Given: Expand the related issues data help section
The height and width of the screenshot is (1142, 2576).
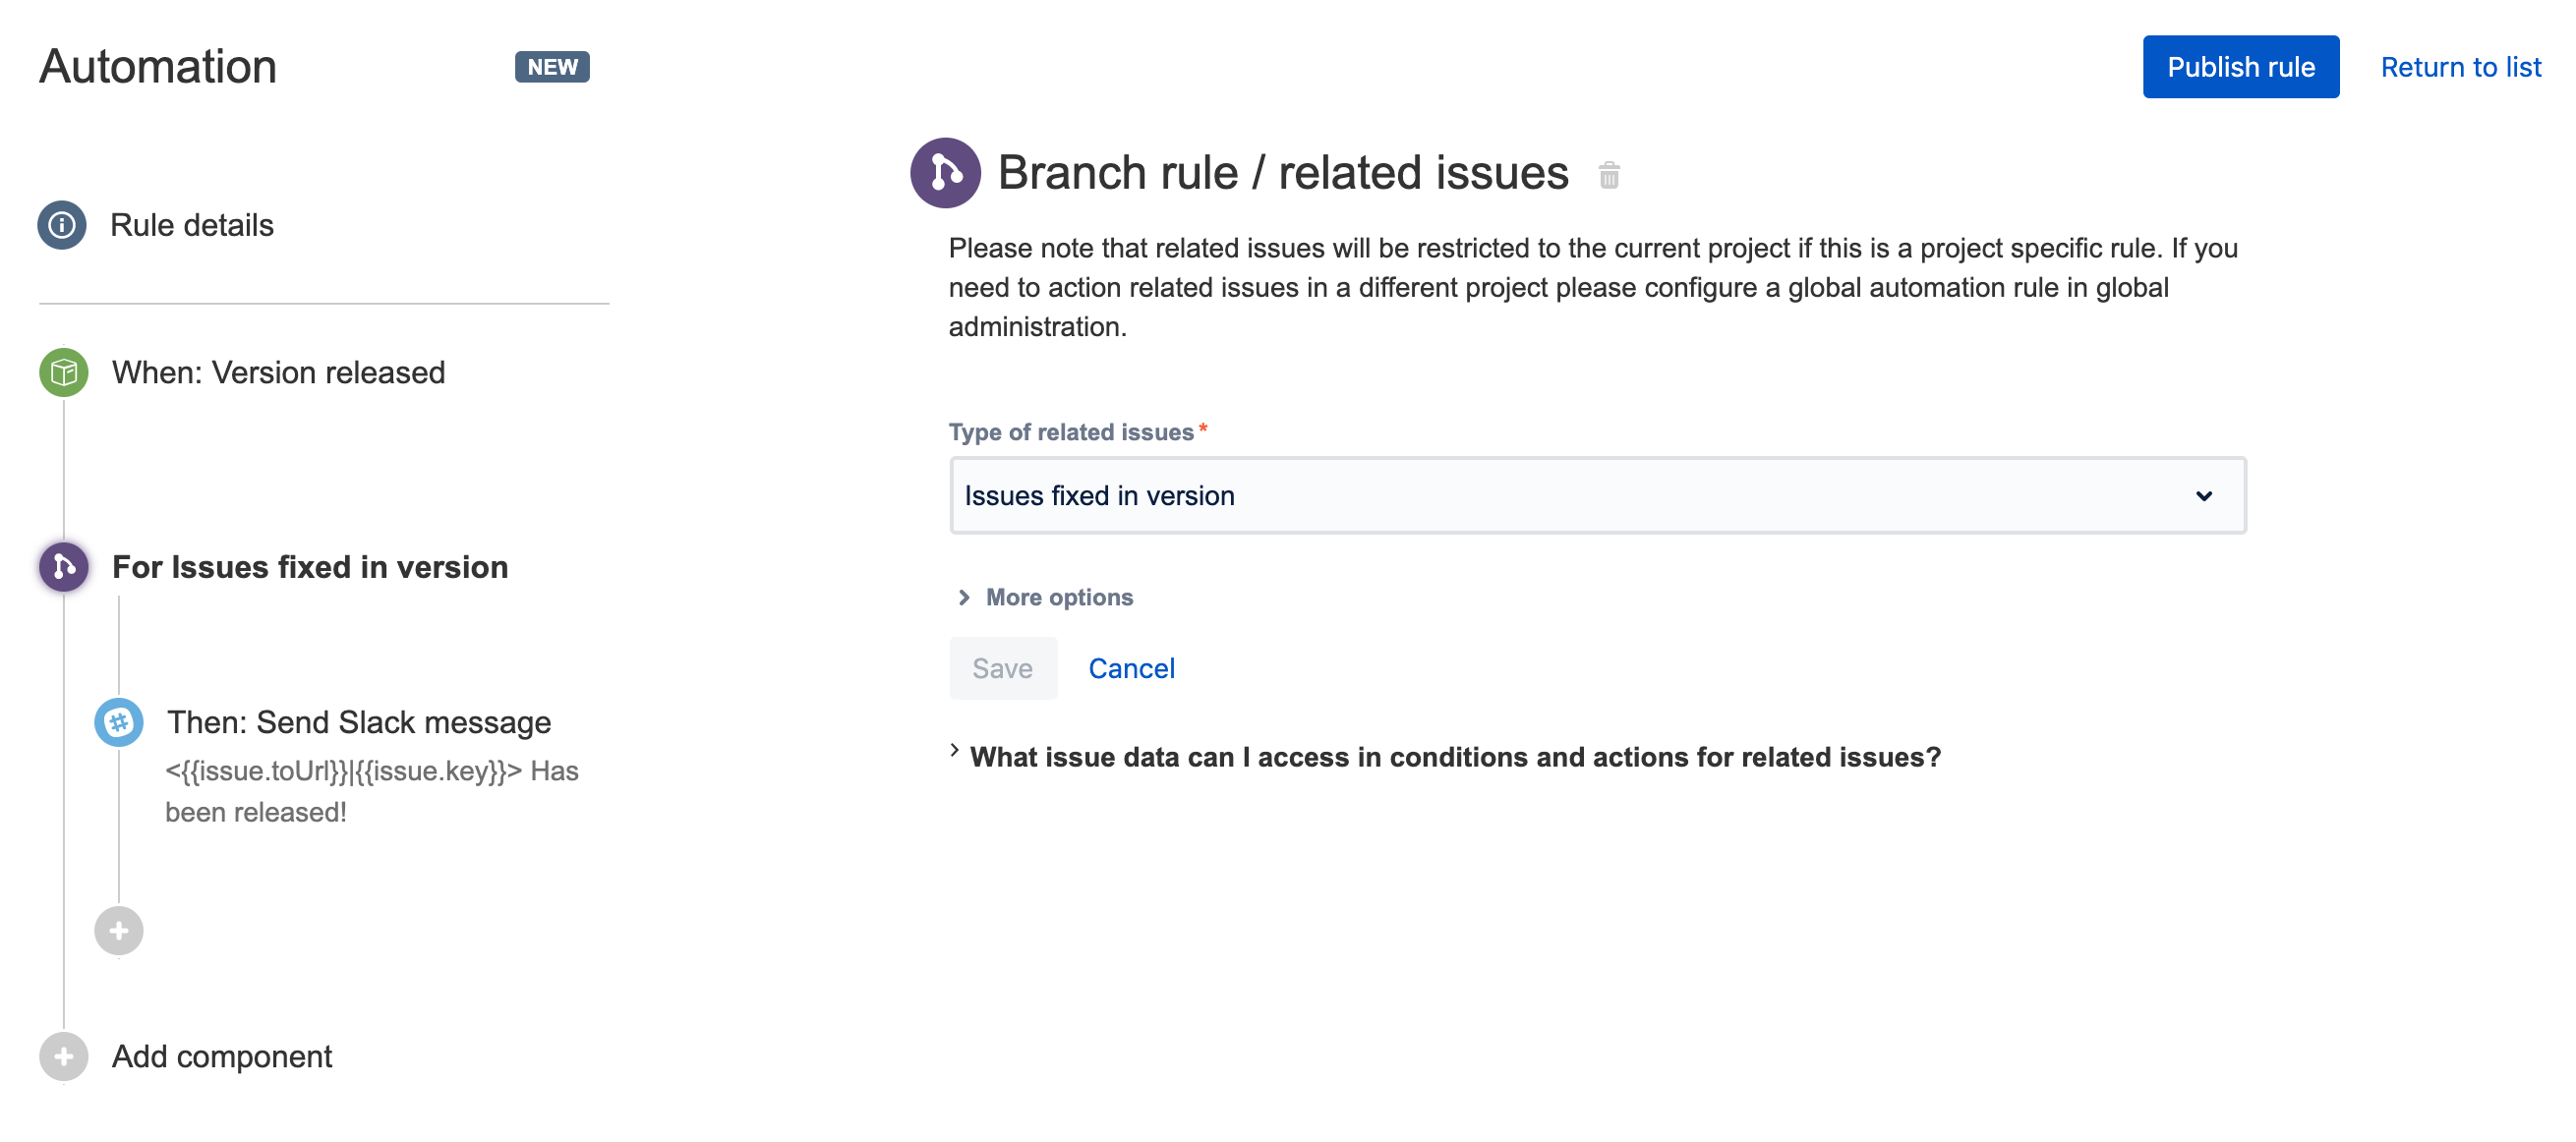Looking at the screenshot, I should [1454, 757].
